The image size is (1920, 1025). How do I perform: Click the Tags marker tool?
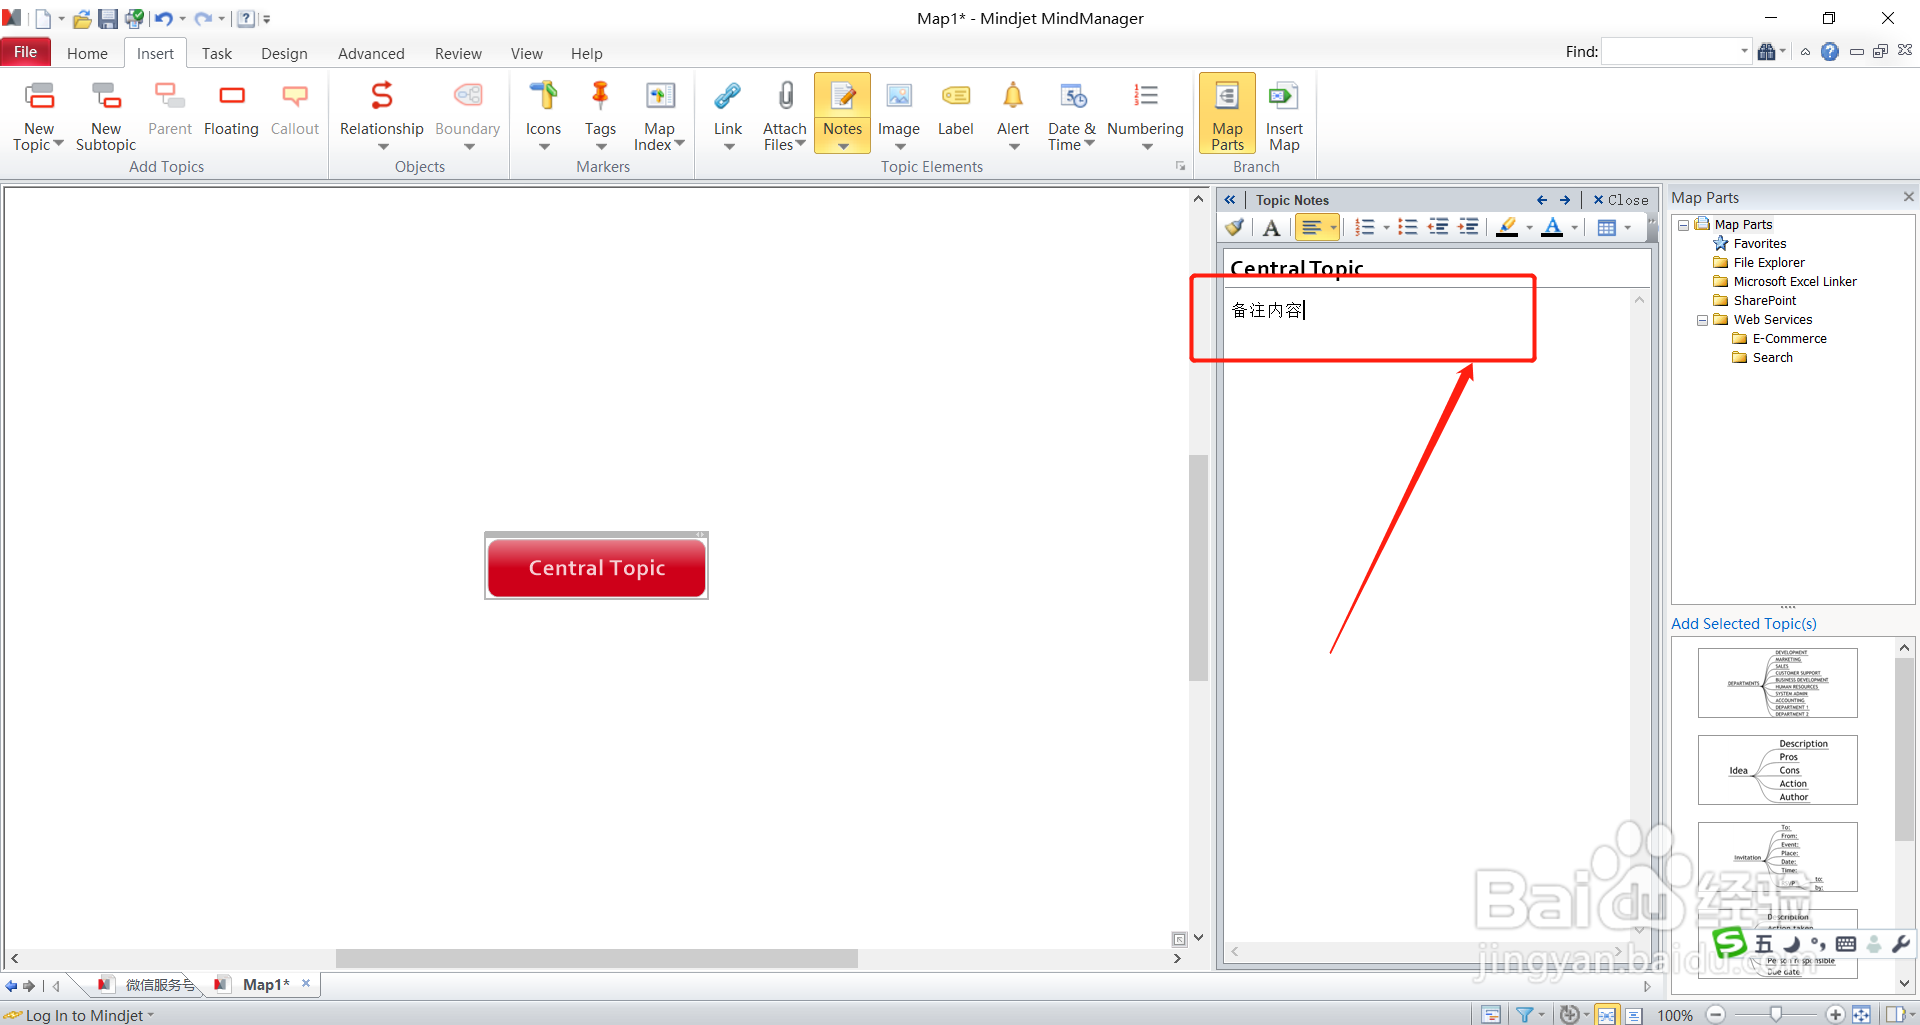pos(600,115)
